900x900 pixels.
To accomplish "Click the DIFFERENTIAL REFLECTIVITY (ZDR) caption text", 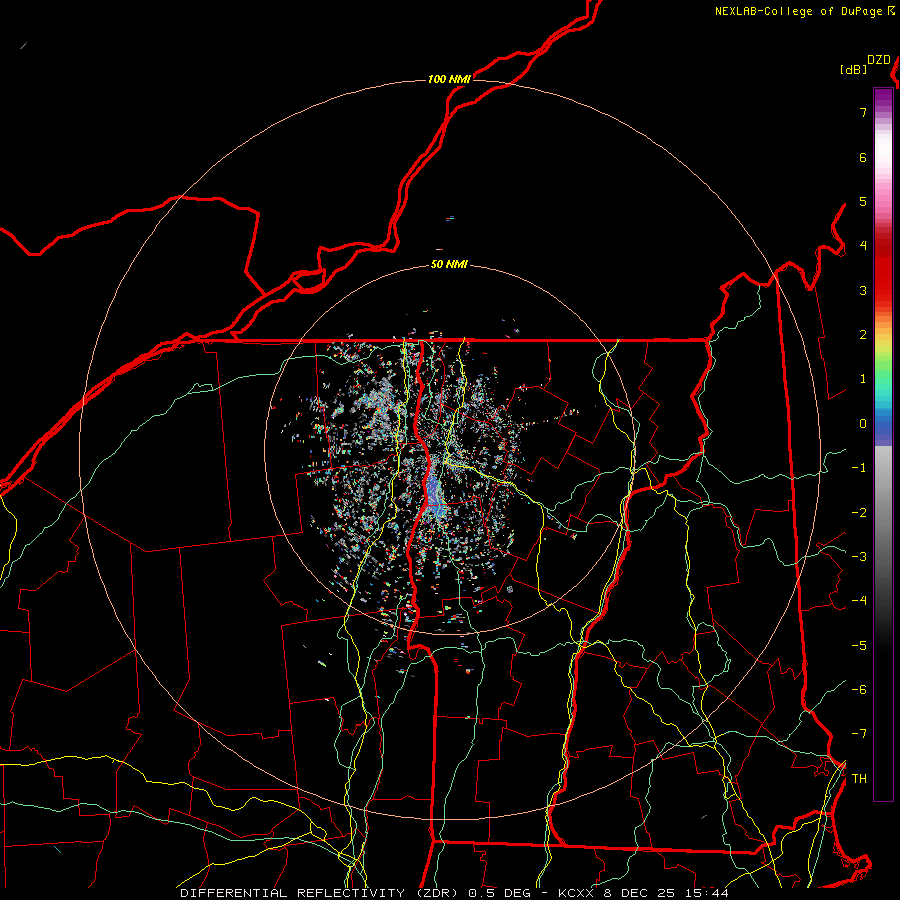I will pyautogui.click(x=321, y=893).
